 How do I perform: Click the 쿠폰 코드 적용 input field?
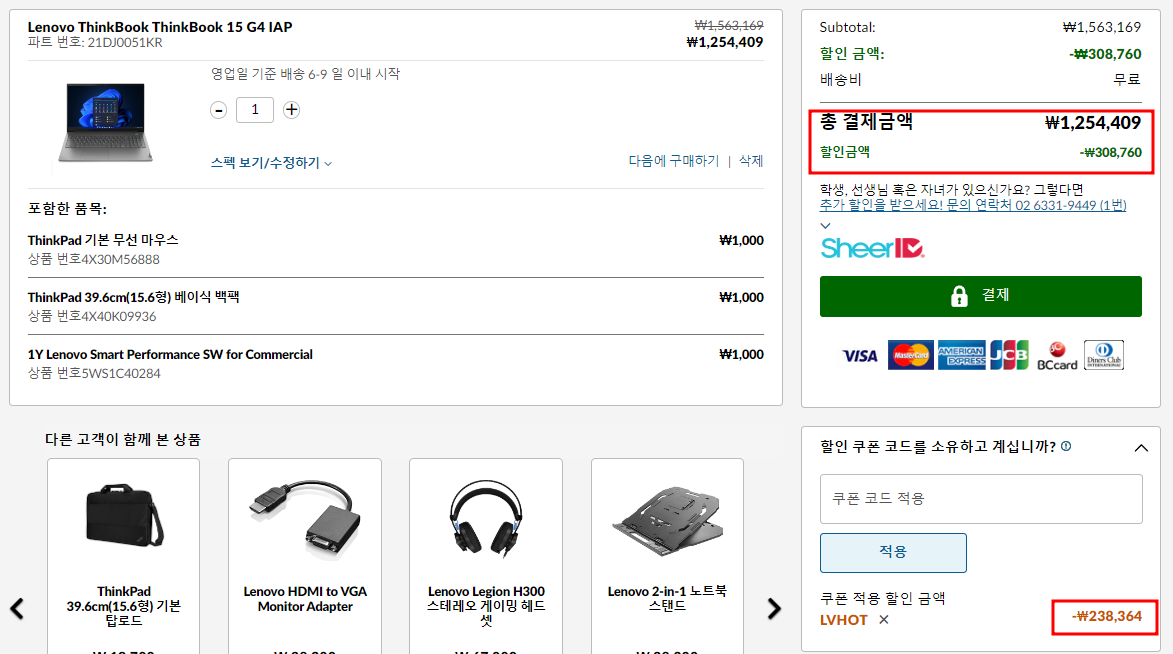point(981,499)
